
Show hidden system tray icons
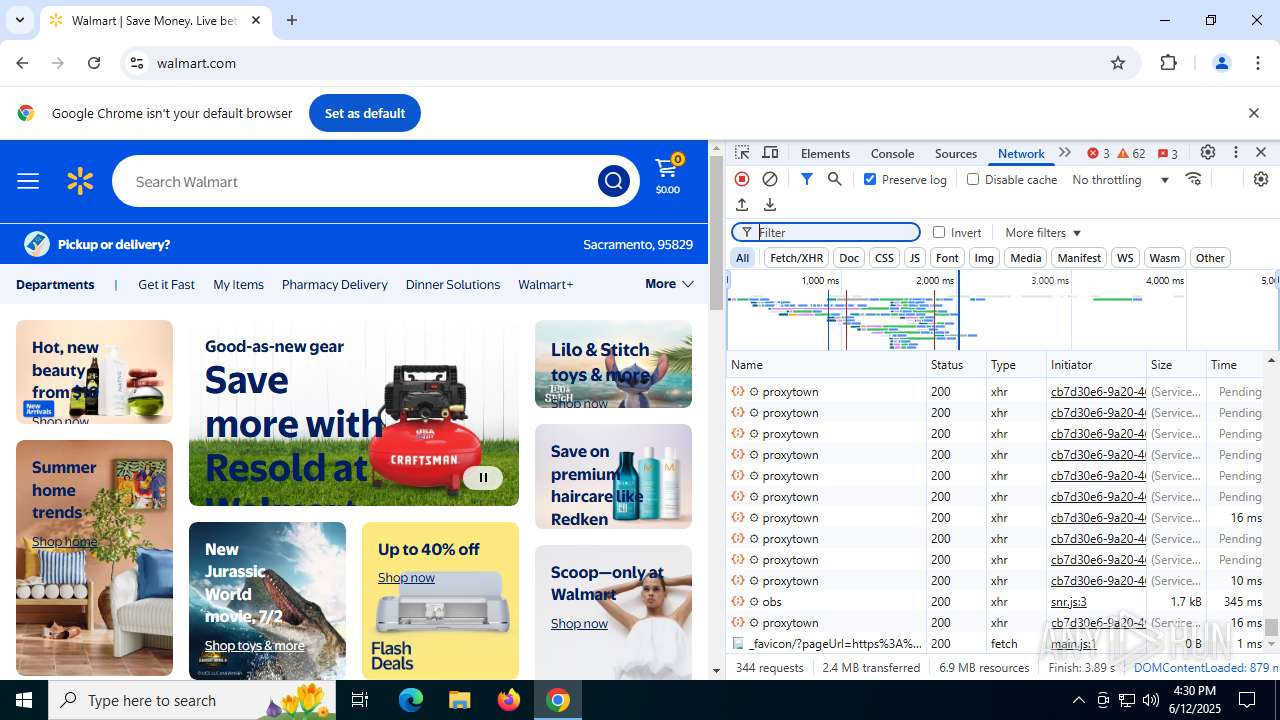click(1078, 700)
